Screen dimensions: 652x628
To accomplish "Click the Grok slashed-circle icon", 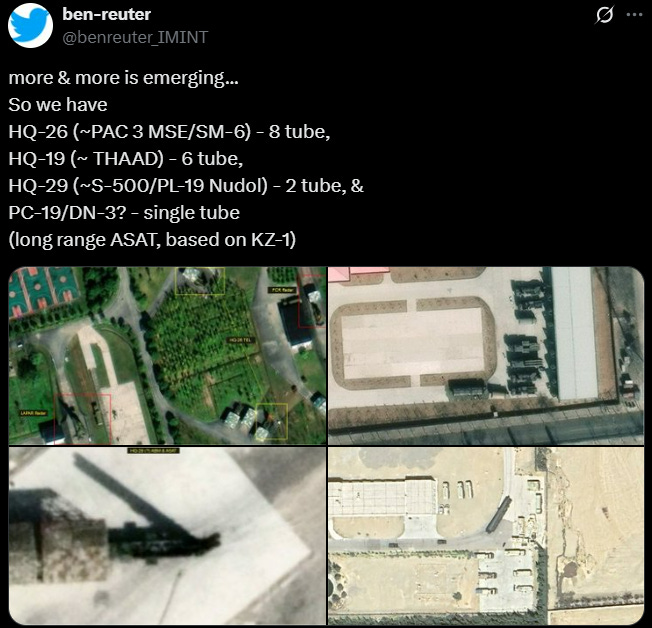I will pos(604,15).
